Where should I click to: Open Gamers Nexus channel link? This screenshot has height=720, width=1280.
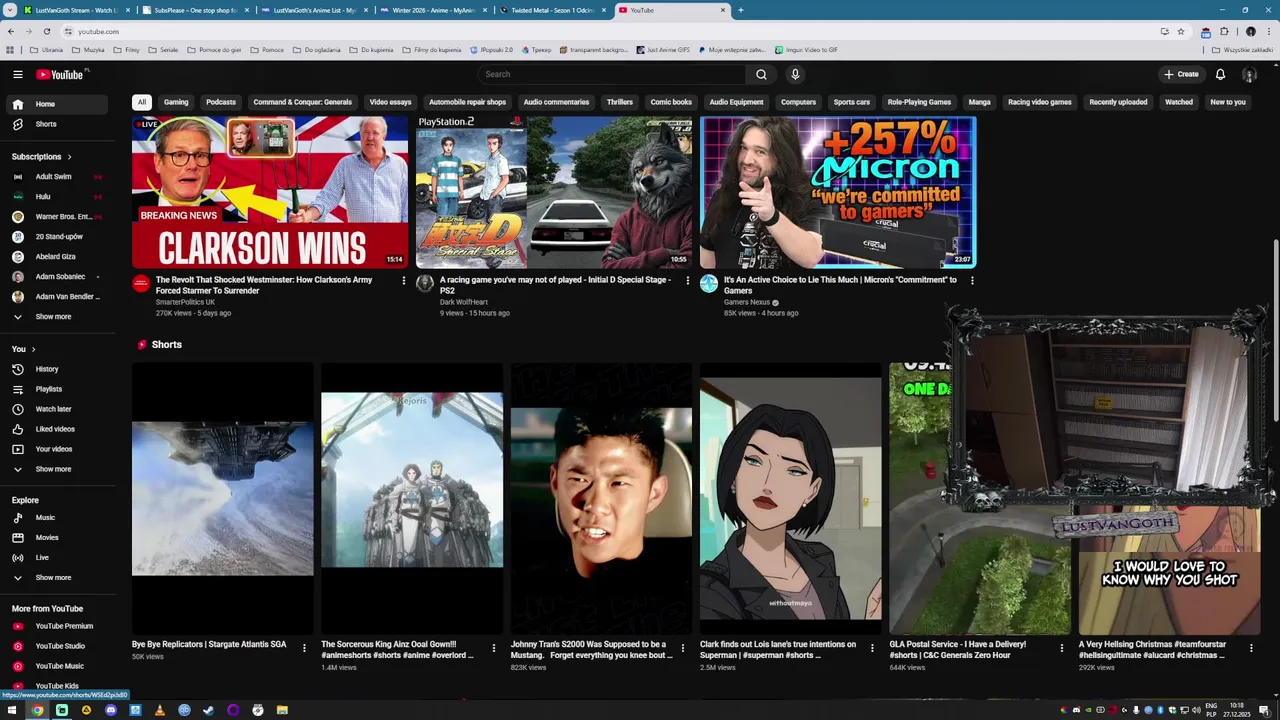click(747, 302)
